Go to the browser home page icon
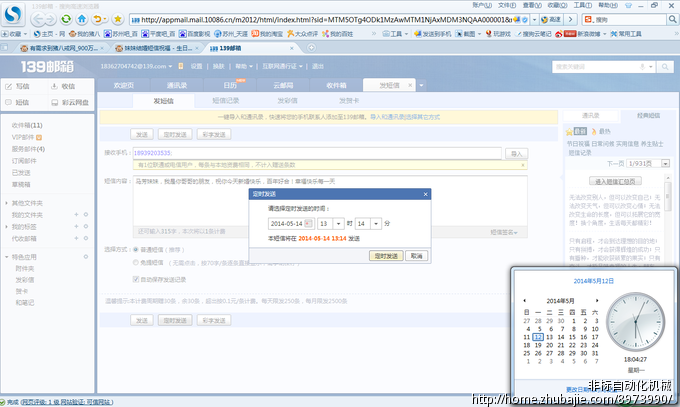This screenshot has width=680, height=407. pos(82,19)
